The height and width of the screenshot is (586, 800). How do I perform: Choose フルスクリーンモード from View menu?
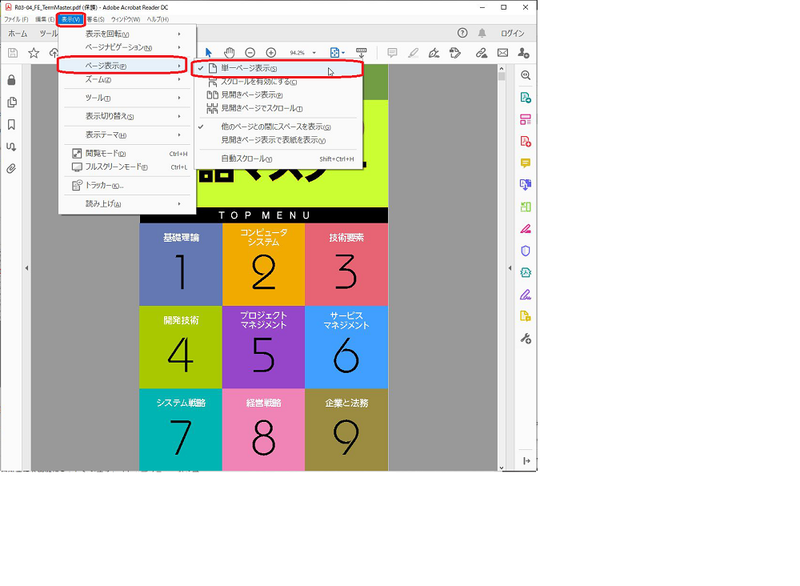tap(127, 167)
